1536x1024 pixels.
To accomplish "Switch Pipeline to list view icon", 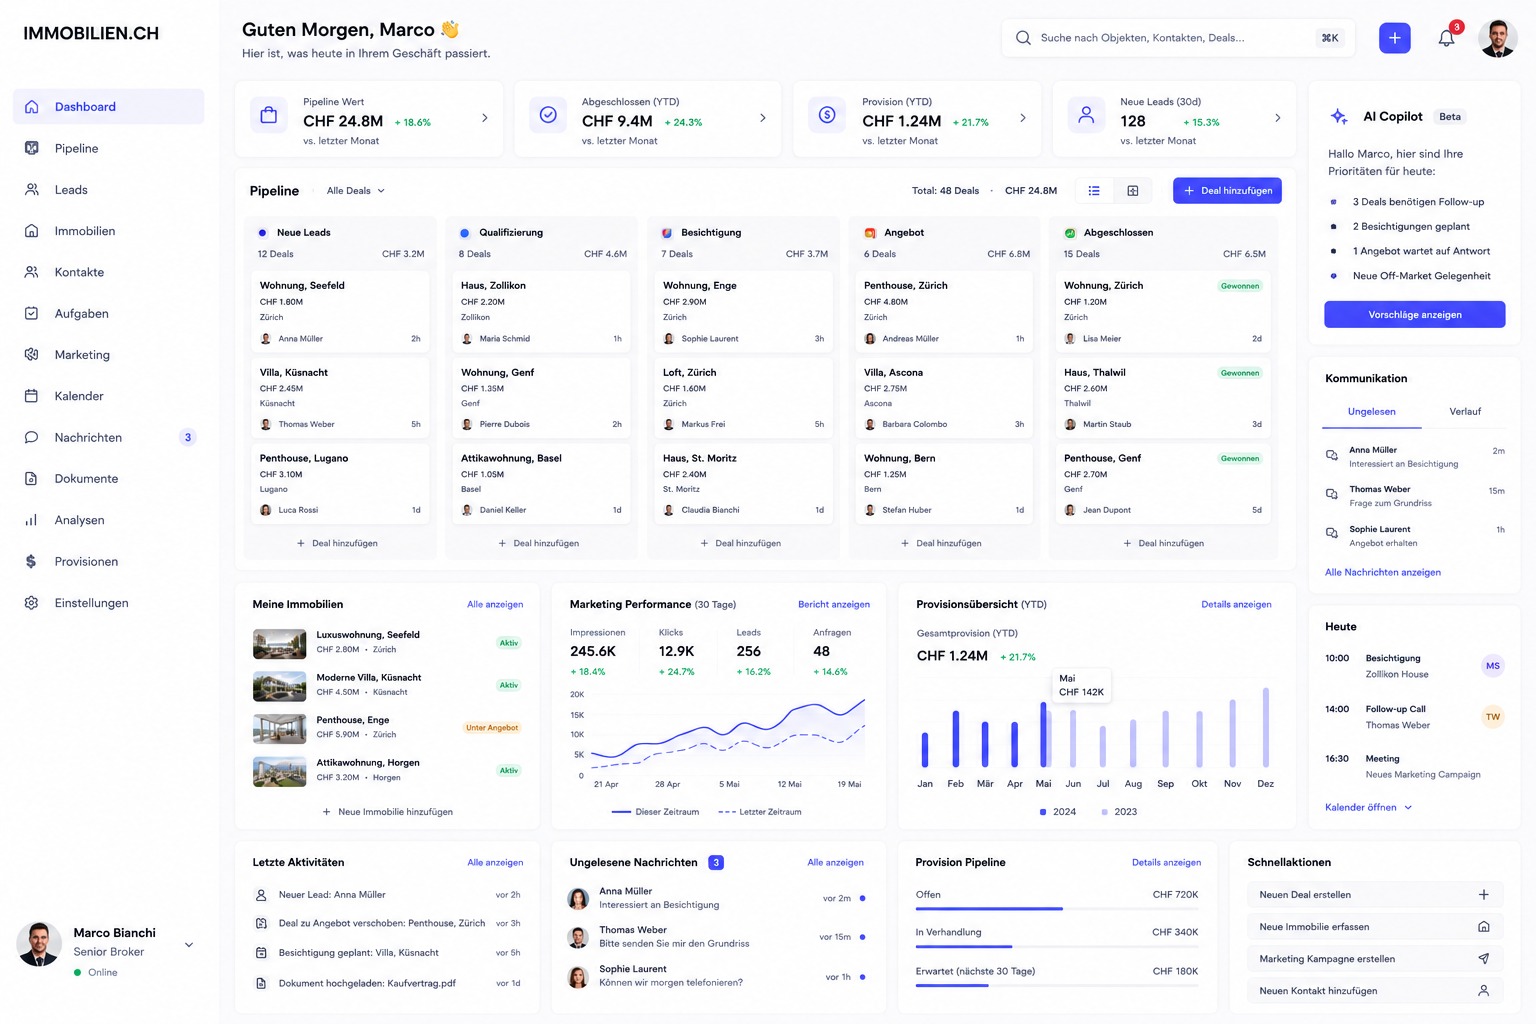I will click(x=1094, y=190).
